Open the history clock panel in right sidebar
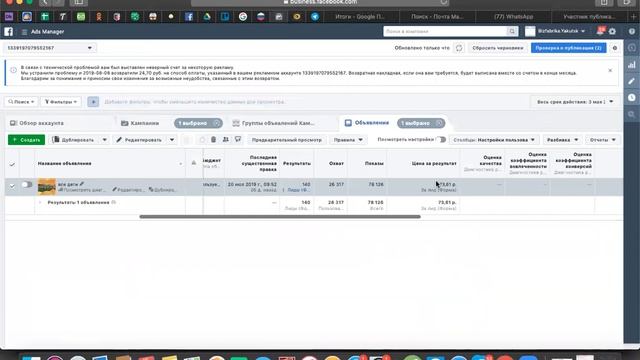Viewport: 640px width, 360px height. [631, 98]
